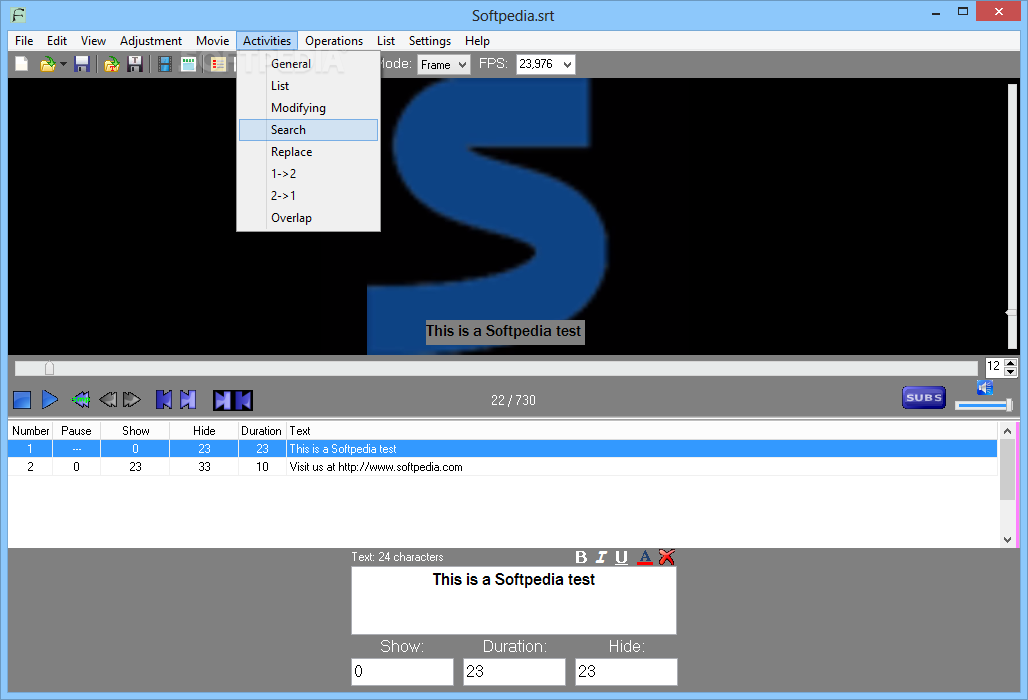Click the gray rewind double-arrow icon
The height and width of the screenshot is (700, 1028).
tap(108, 399)
